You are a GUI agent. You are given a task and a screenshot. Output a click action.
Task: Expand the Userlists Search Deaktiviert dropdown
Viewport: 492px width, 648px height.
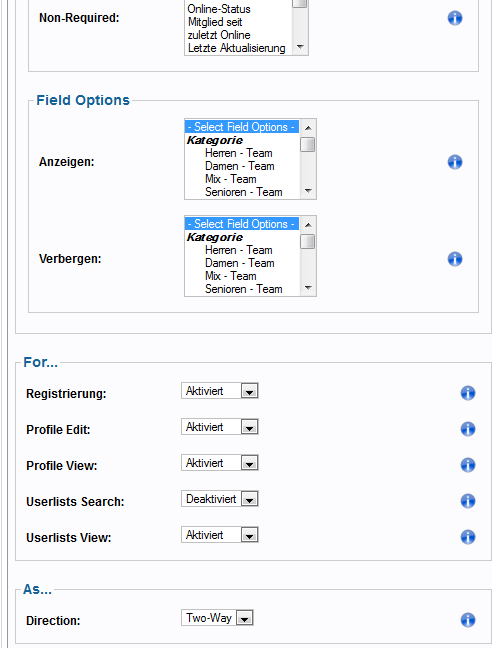click(220, 499)
